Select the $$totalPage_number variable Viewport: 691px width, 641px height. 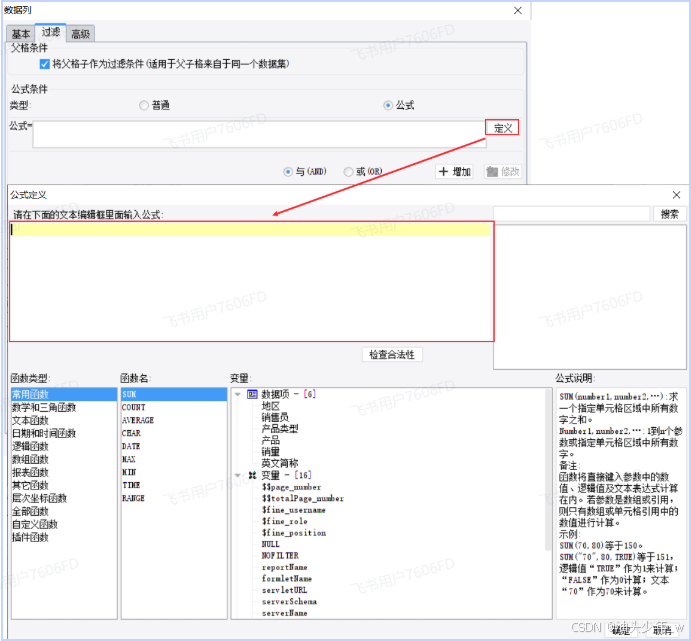click(x=303, y=499)
